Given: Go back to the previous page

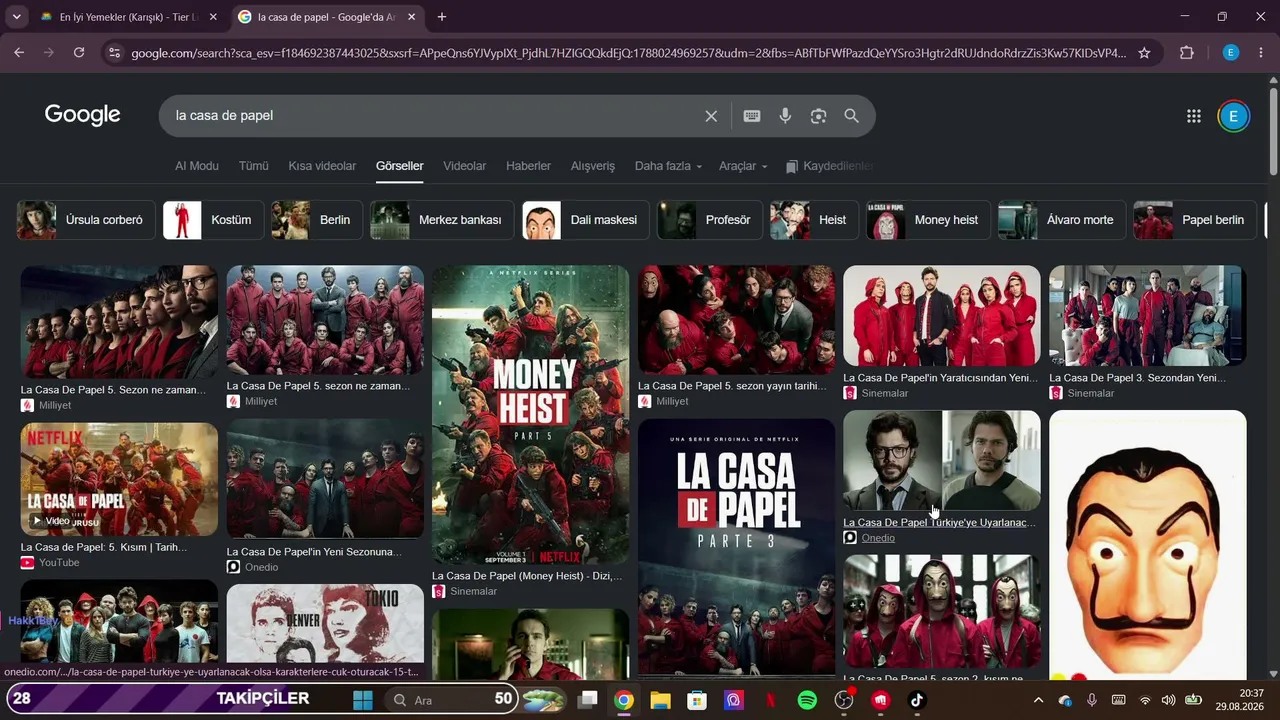Looking at the screenshot, I should click(x=19, y=53).
